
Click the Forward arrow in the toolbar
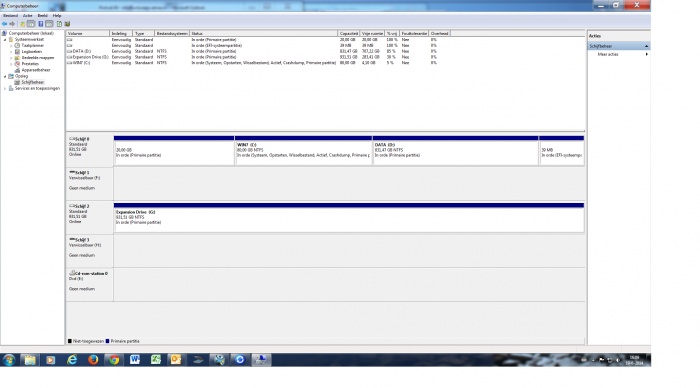coord(12,24)
